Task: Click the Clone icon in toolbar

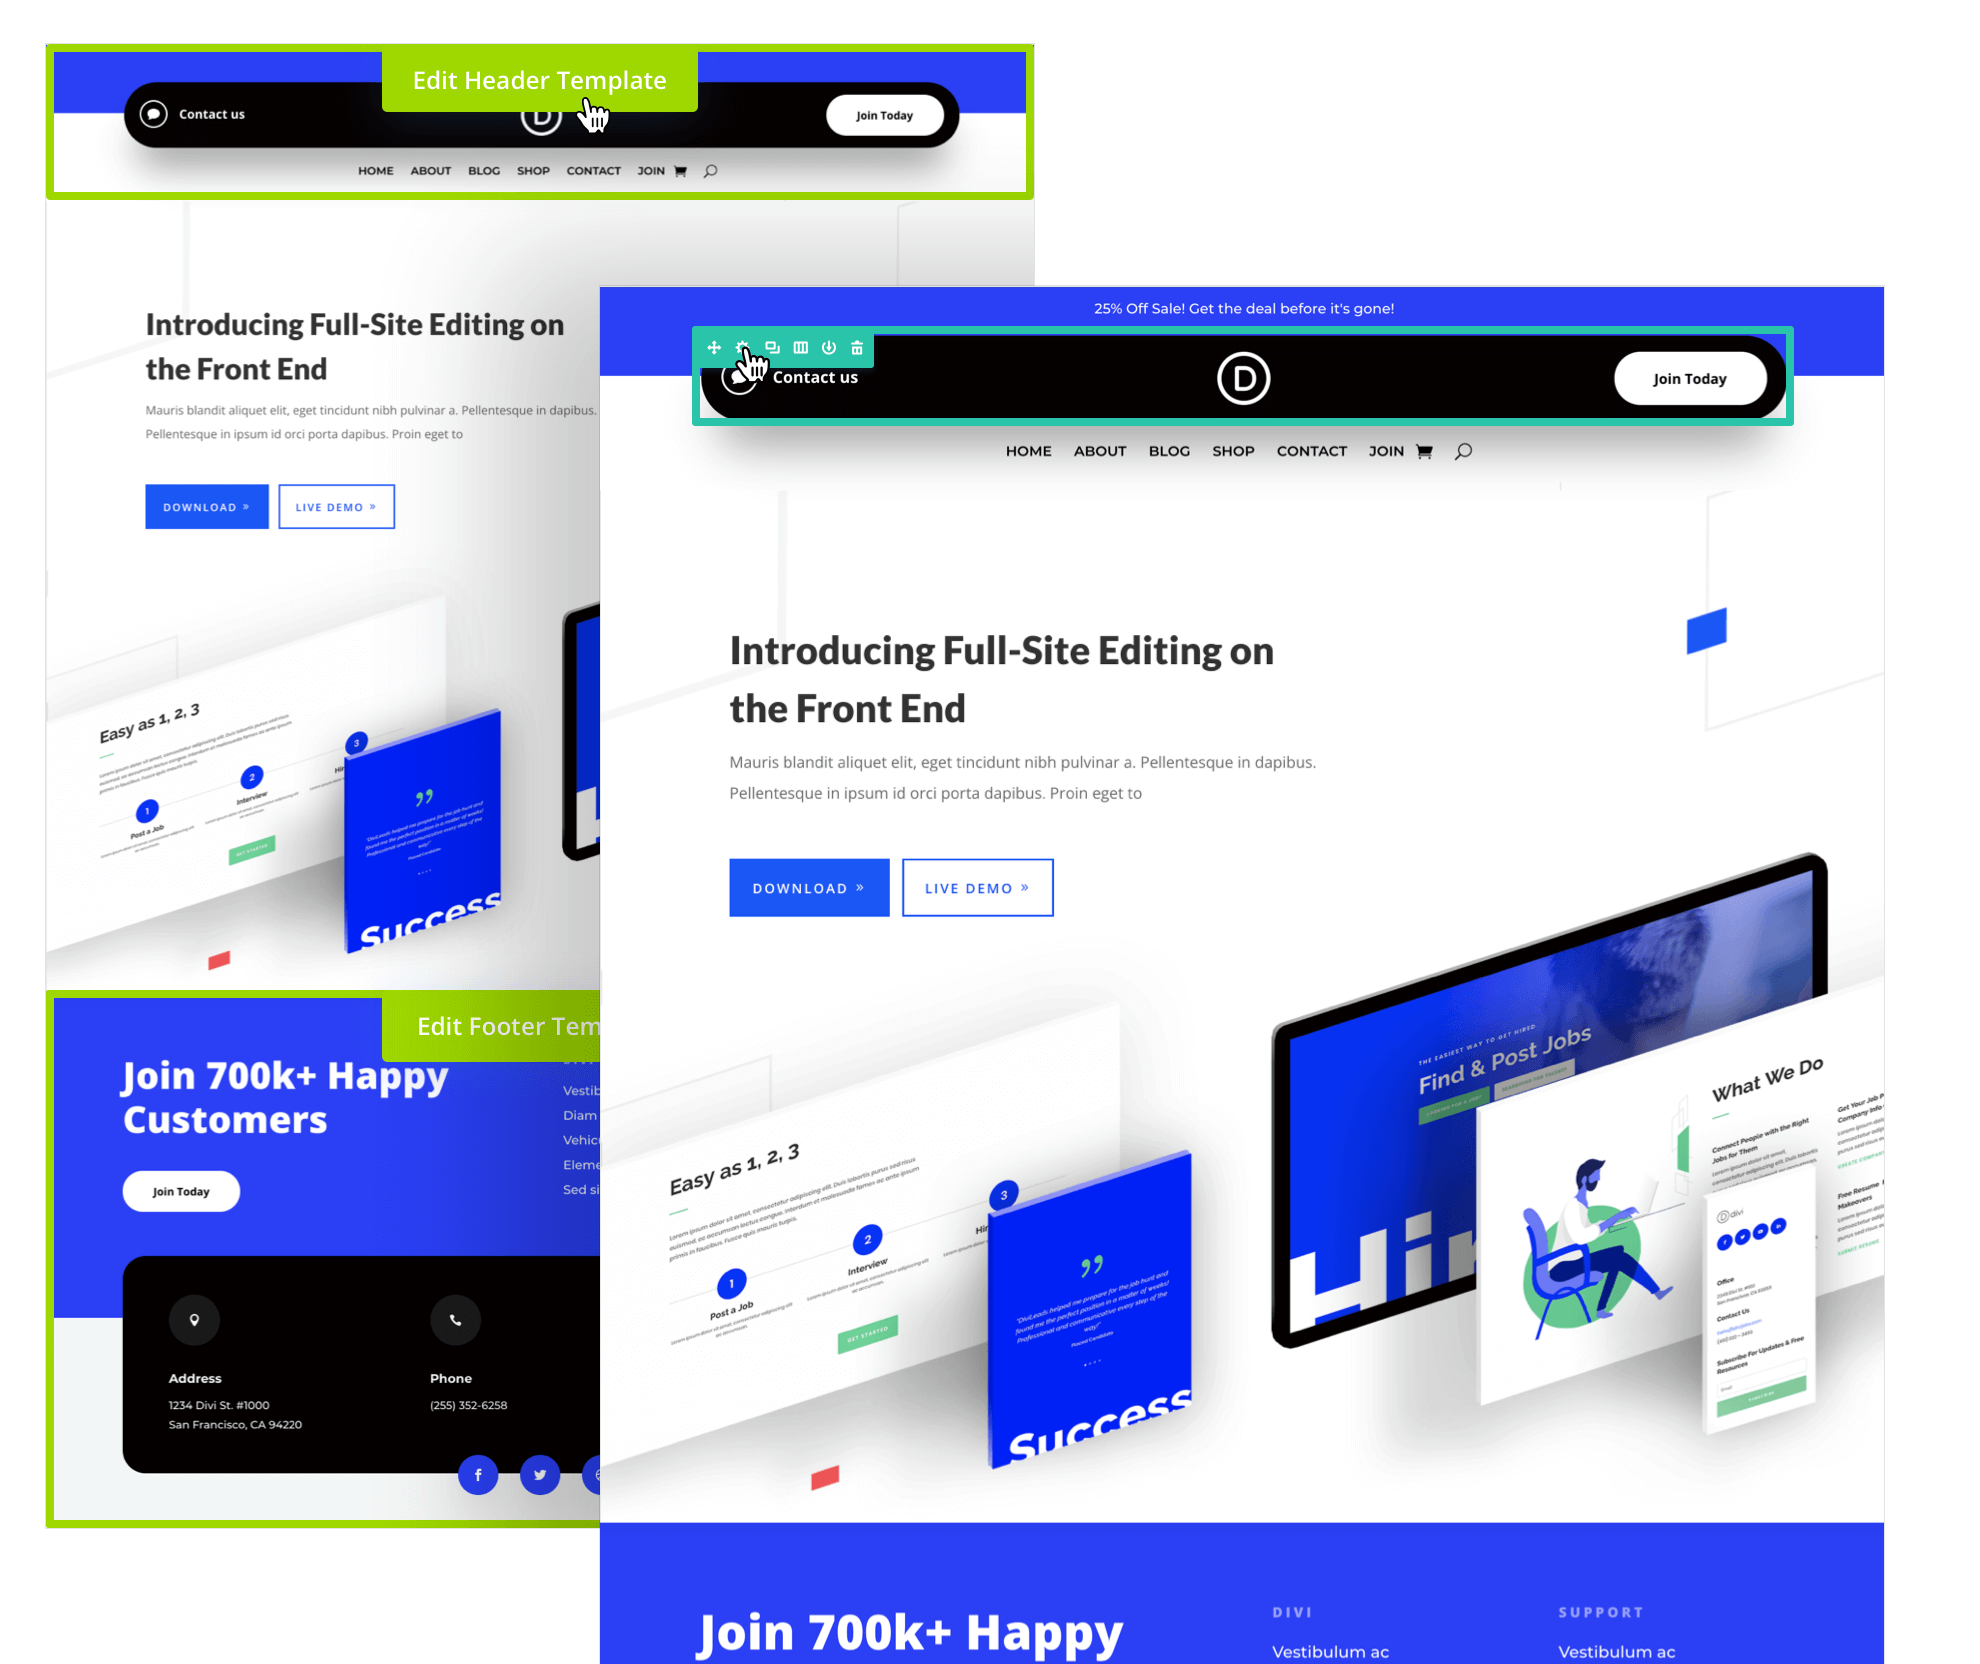Action: (x=771, y=348)
